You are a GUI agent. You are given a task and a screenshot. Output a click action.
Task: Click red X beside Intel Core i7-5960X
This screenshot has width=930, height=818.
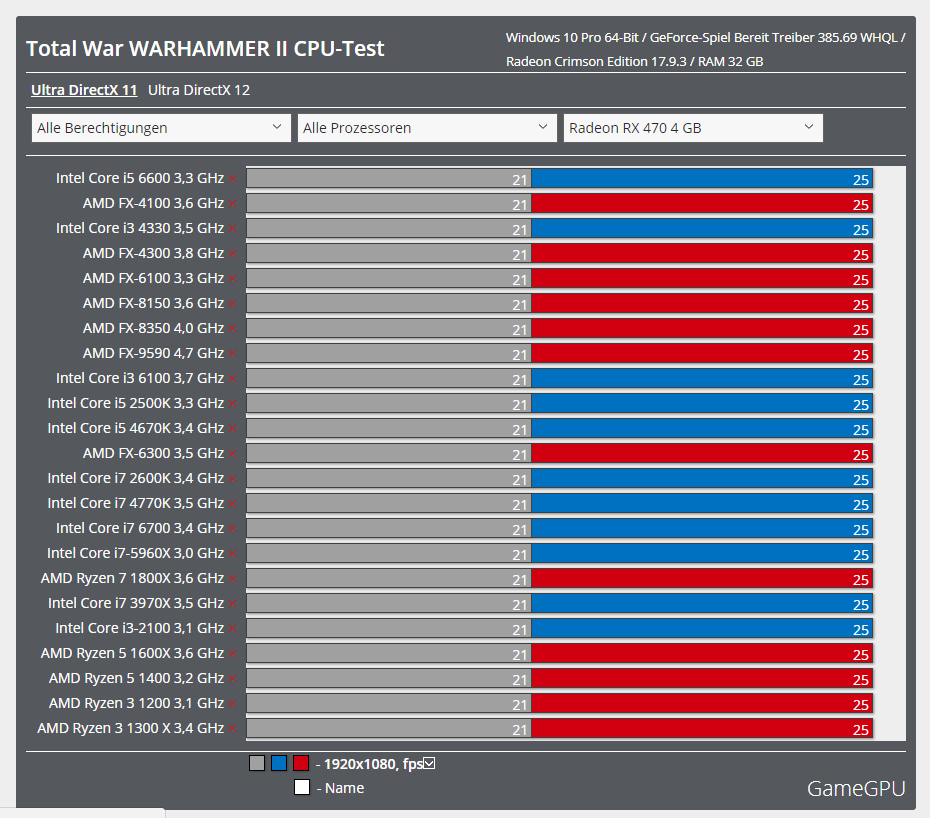(x=232, y=553)
